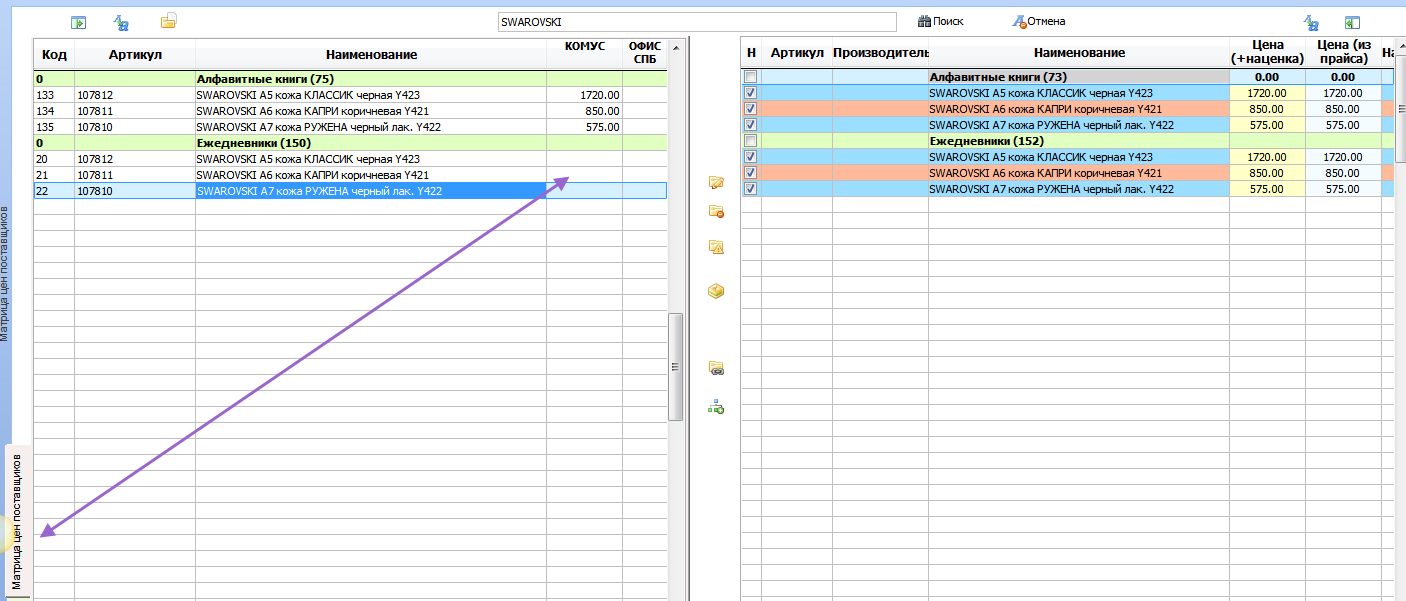Viewport: 1406px width, 601px height.
Task: Click the price table's scroll up arrow
Action: click(1400, 46)
